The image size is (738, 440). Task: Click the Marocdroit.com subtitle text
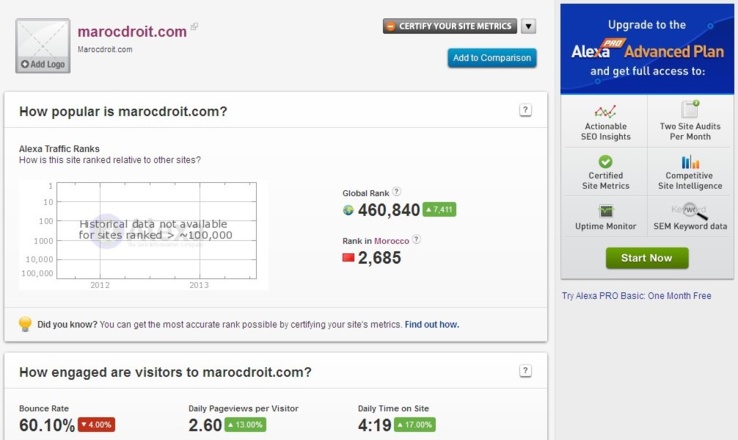[105, 49]
